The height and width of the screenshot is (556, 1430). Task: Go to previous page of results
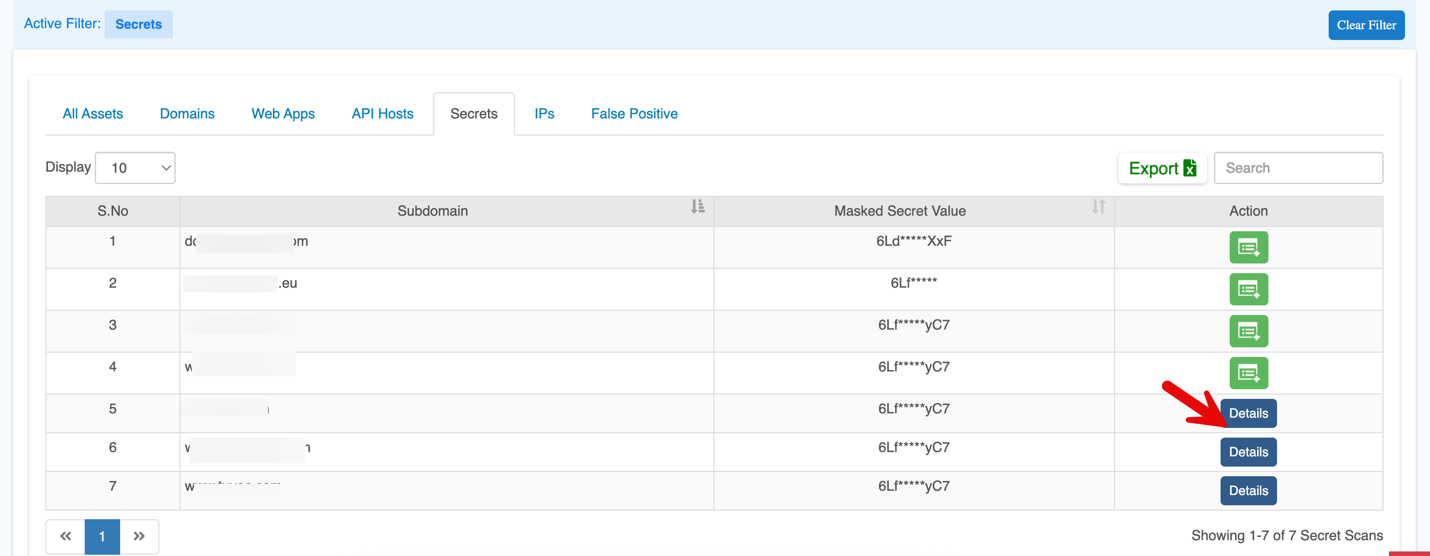(x=66, y=537)
